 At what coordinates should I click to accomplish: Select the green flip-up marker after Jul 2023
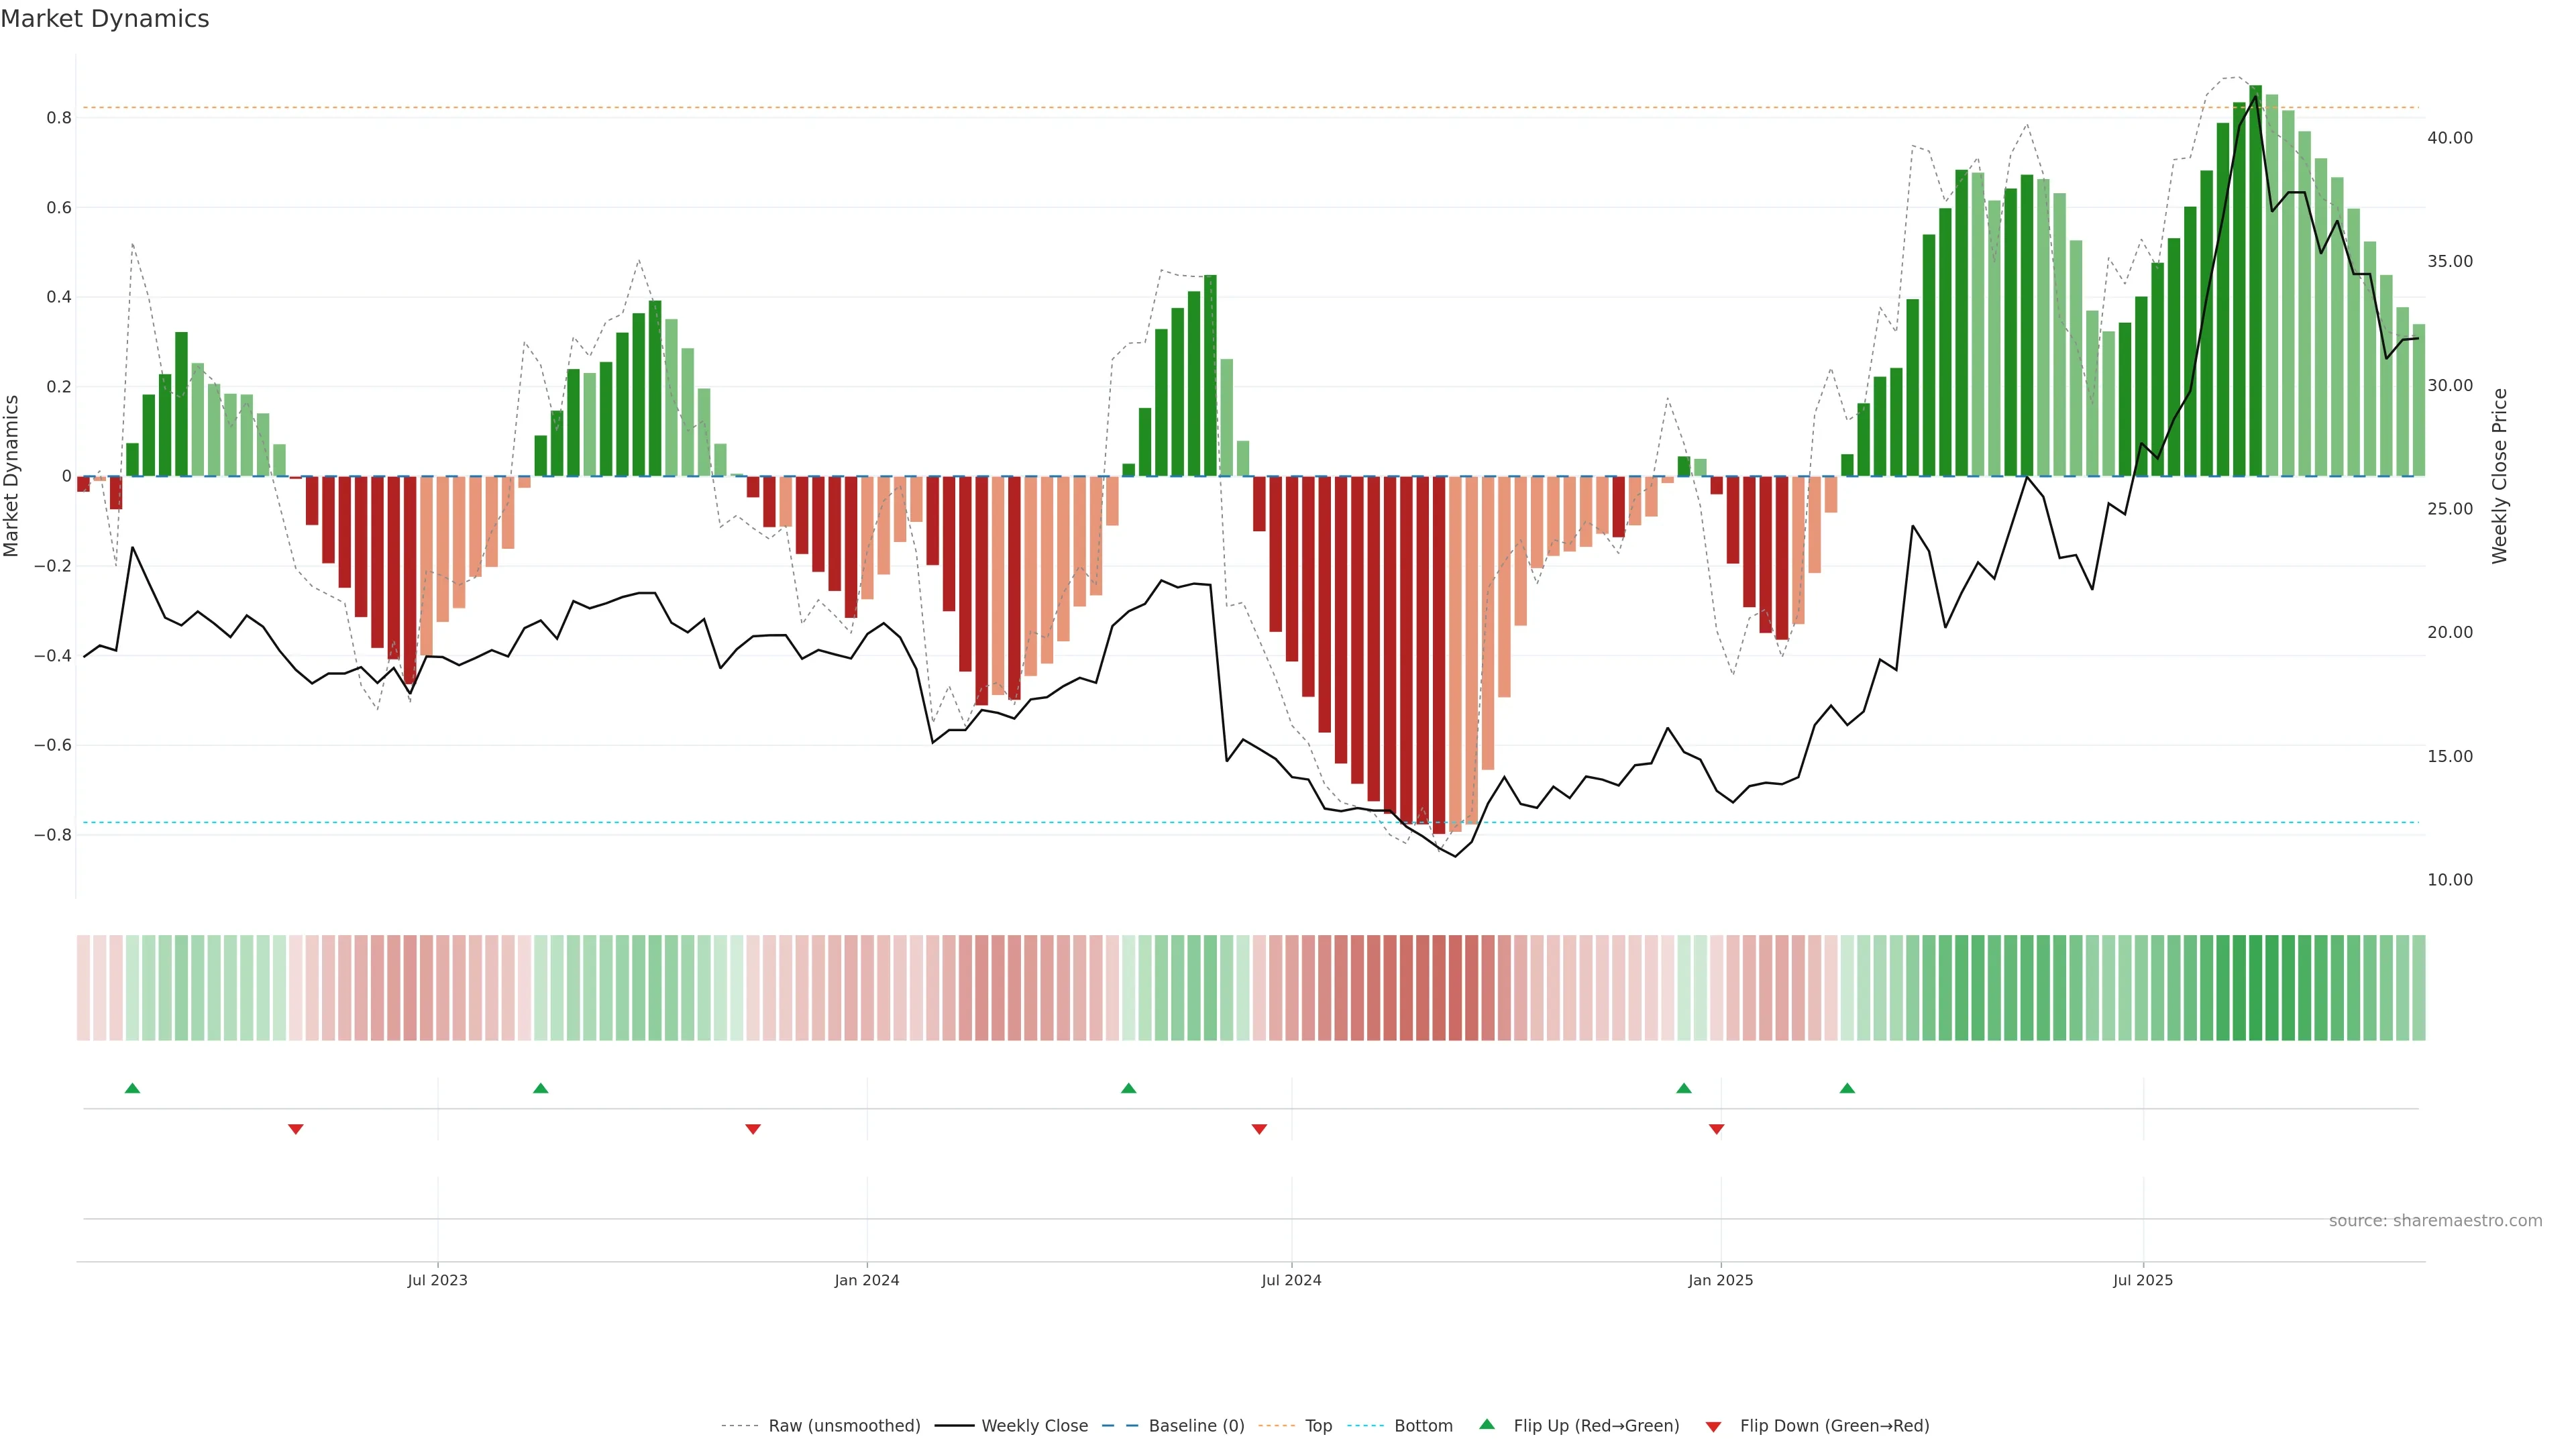540,1088
